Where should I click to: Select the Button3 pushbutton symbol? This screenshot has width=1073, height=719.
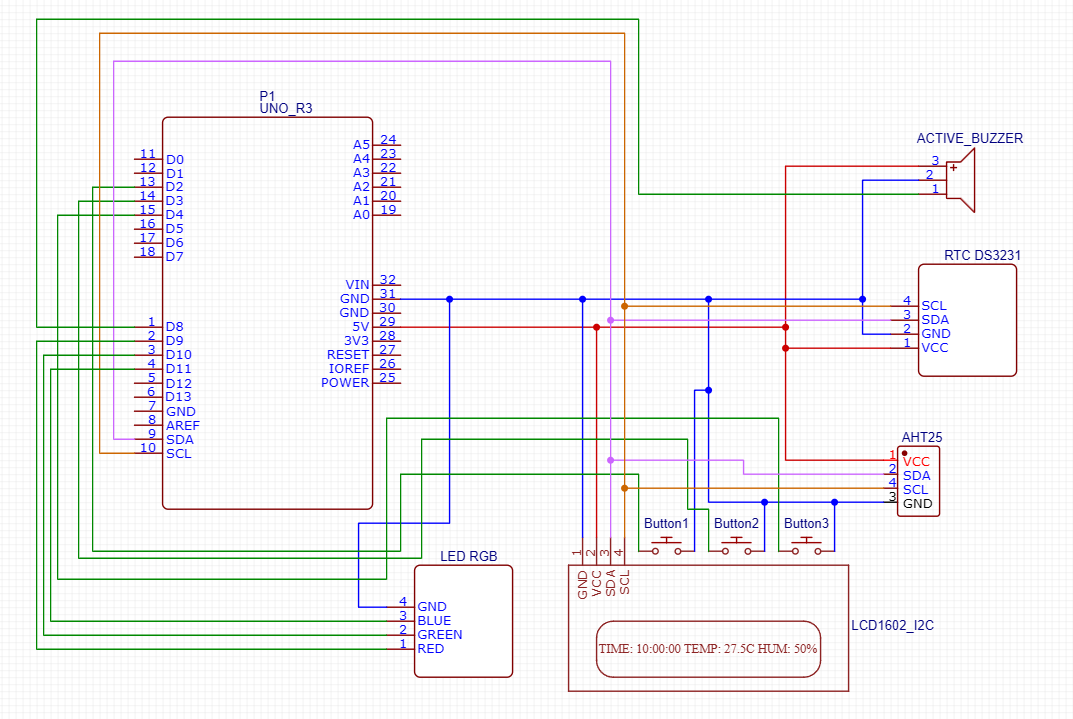coord(806,546)
